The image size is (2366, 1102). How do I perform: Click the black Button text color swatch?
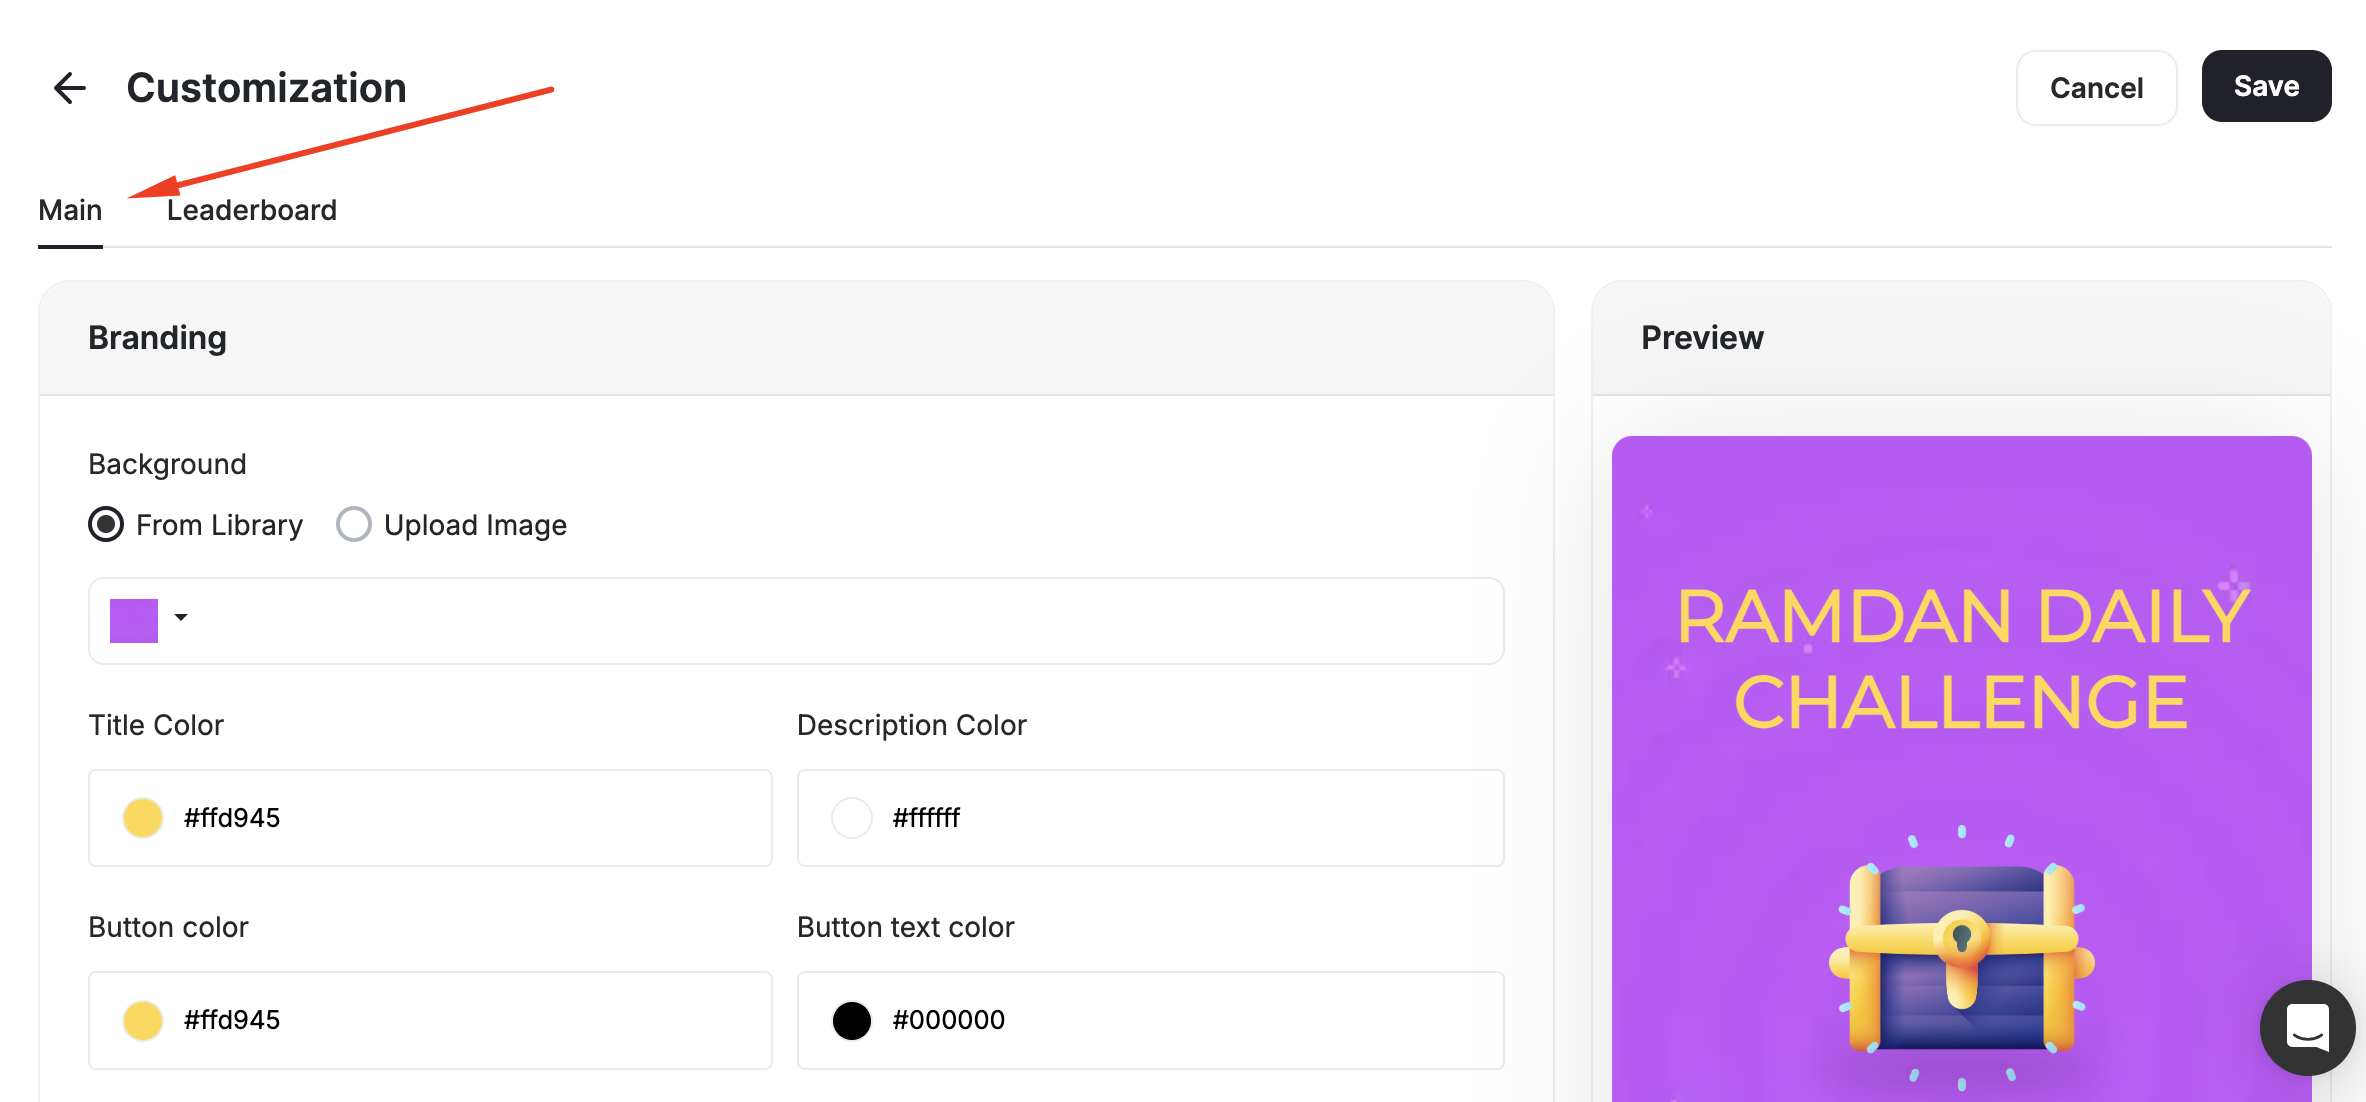(851, 1020)
